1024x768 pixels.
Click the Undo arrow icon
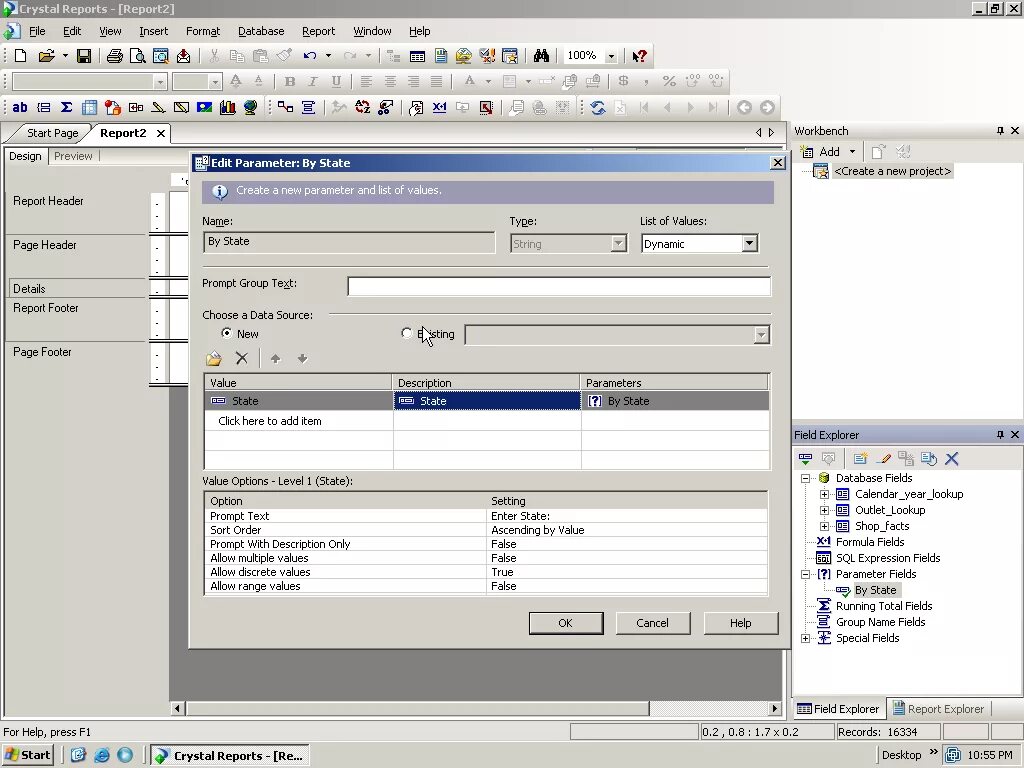coord(310,56)
